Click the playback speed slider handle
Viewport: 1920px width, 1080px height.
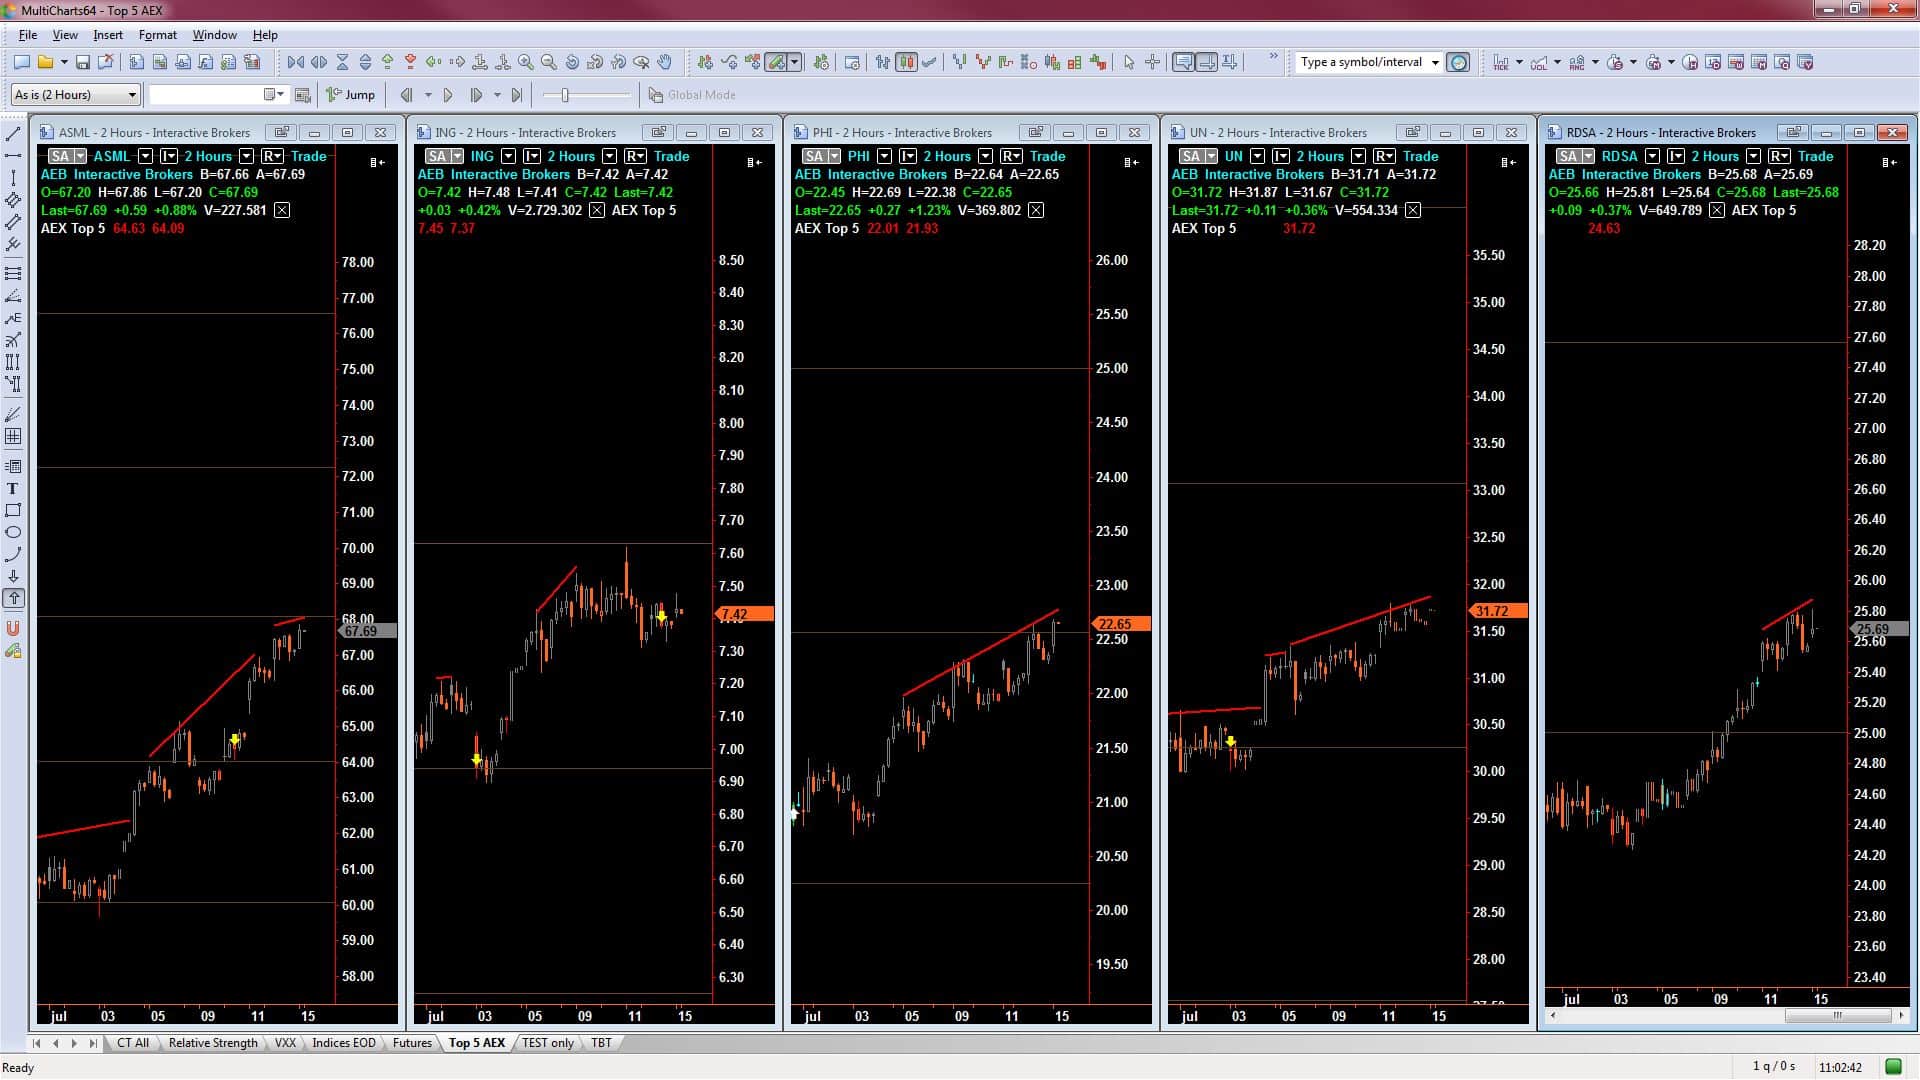tap(565, 95)
